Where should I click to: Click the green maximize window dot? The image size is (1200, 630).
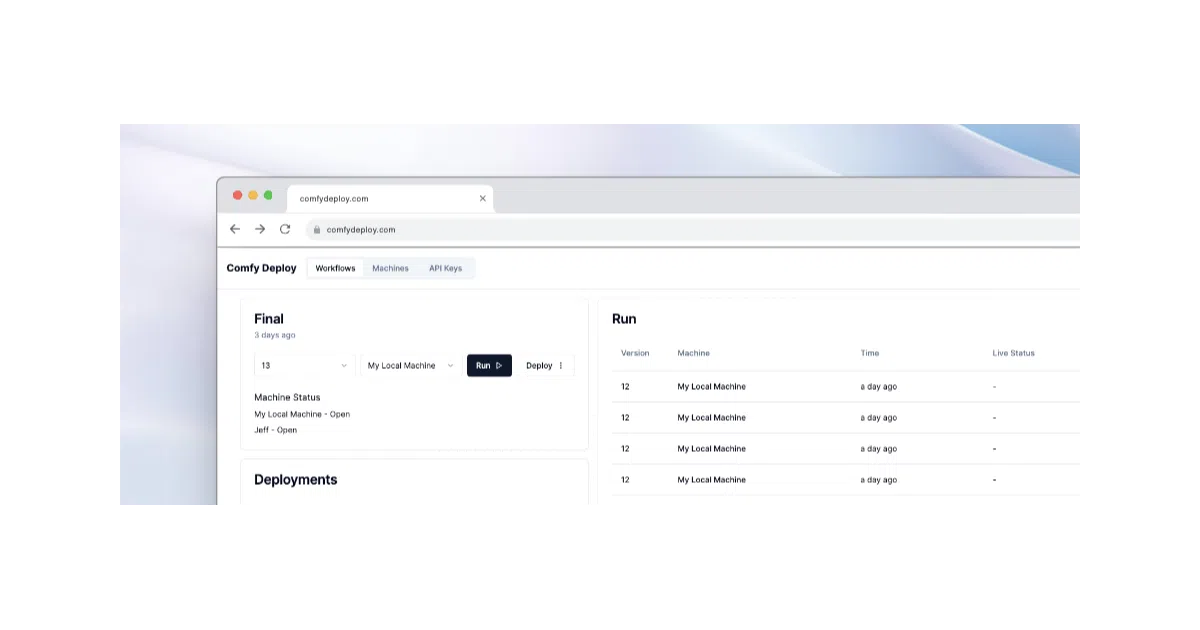click(268, 195)
